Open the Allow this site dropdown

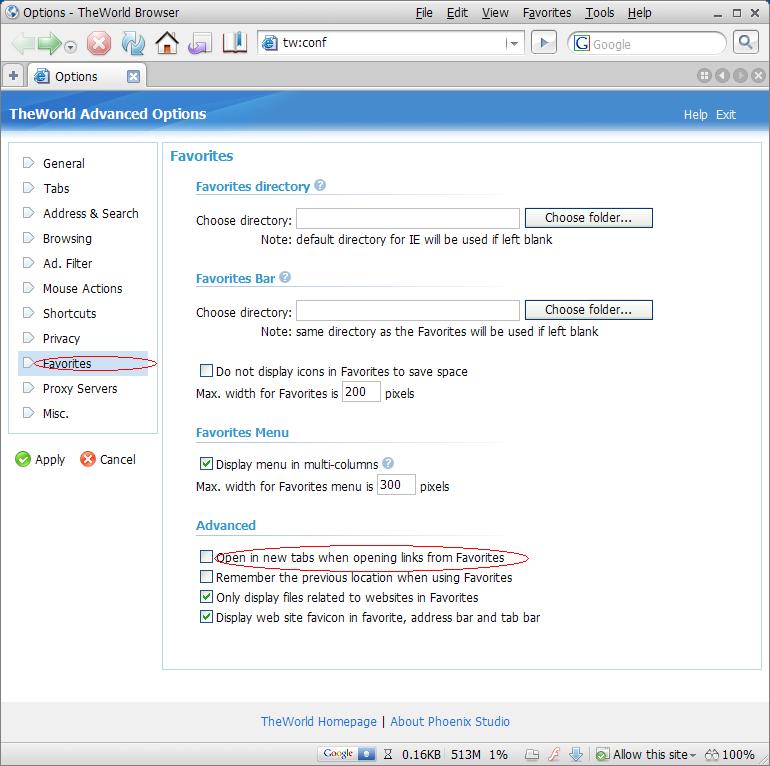pyautogui.click(x=646, y=754)
